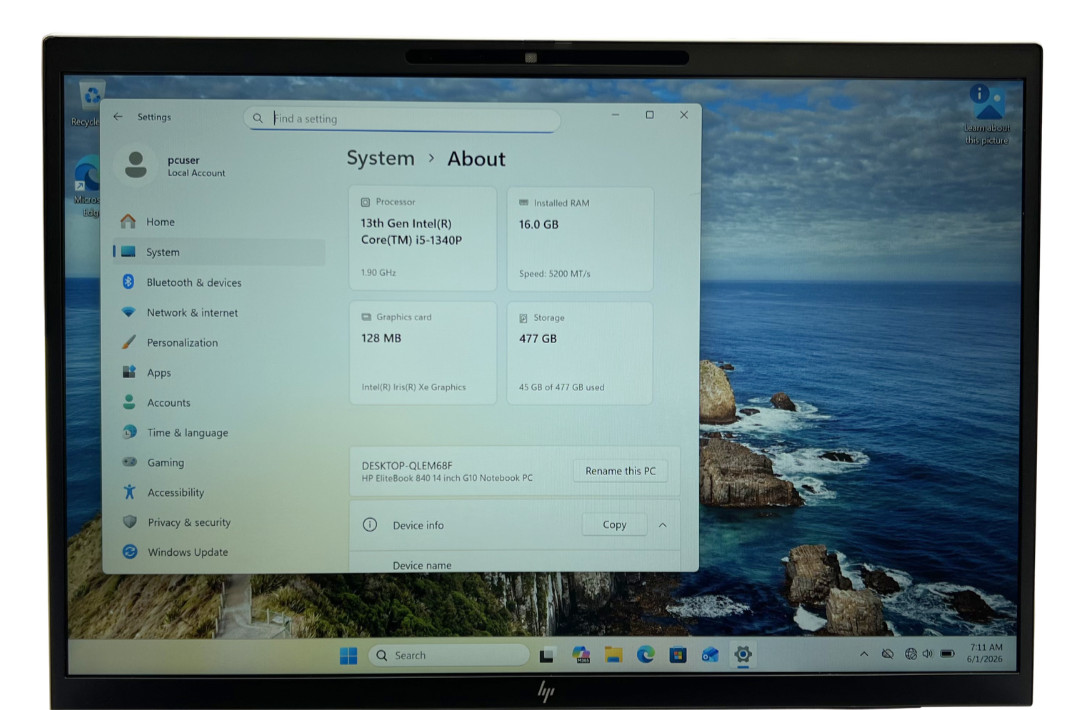Image resolution: width=1080 pixels, height=710 pixels.
Task: Select System in the Settings sidebar
Action: coord(219,252)
